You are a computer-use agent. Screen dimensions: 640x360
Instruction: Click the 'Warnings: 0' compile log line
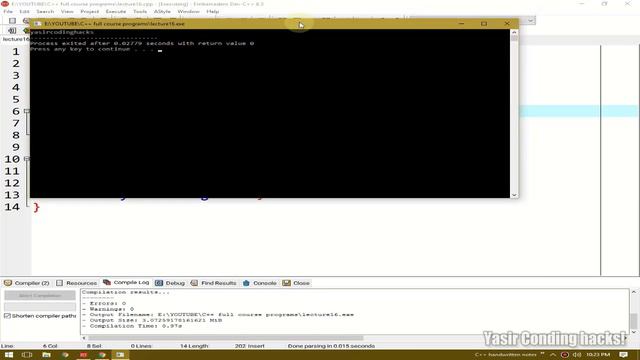click(x=108, y=309)
